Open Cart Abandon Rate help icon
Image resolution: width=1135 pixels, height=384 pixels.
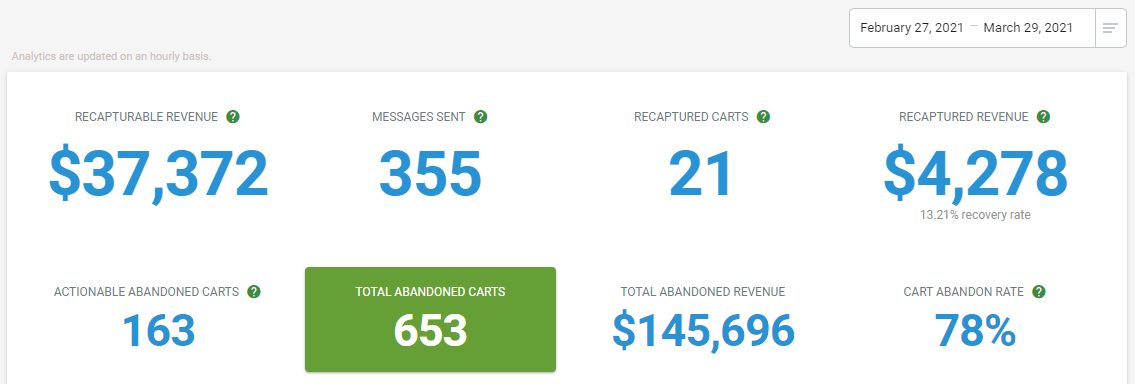1039,292
